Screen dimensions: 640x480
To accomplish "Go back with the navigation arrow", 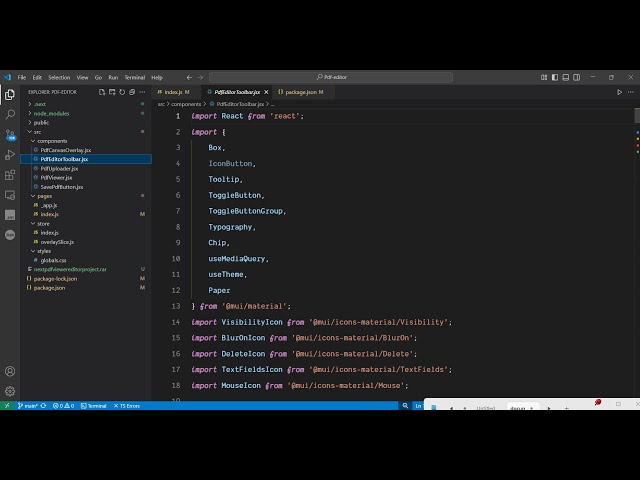I will [189, 77].
